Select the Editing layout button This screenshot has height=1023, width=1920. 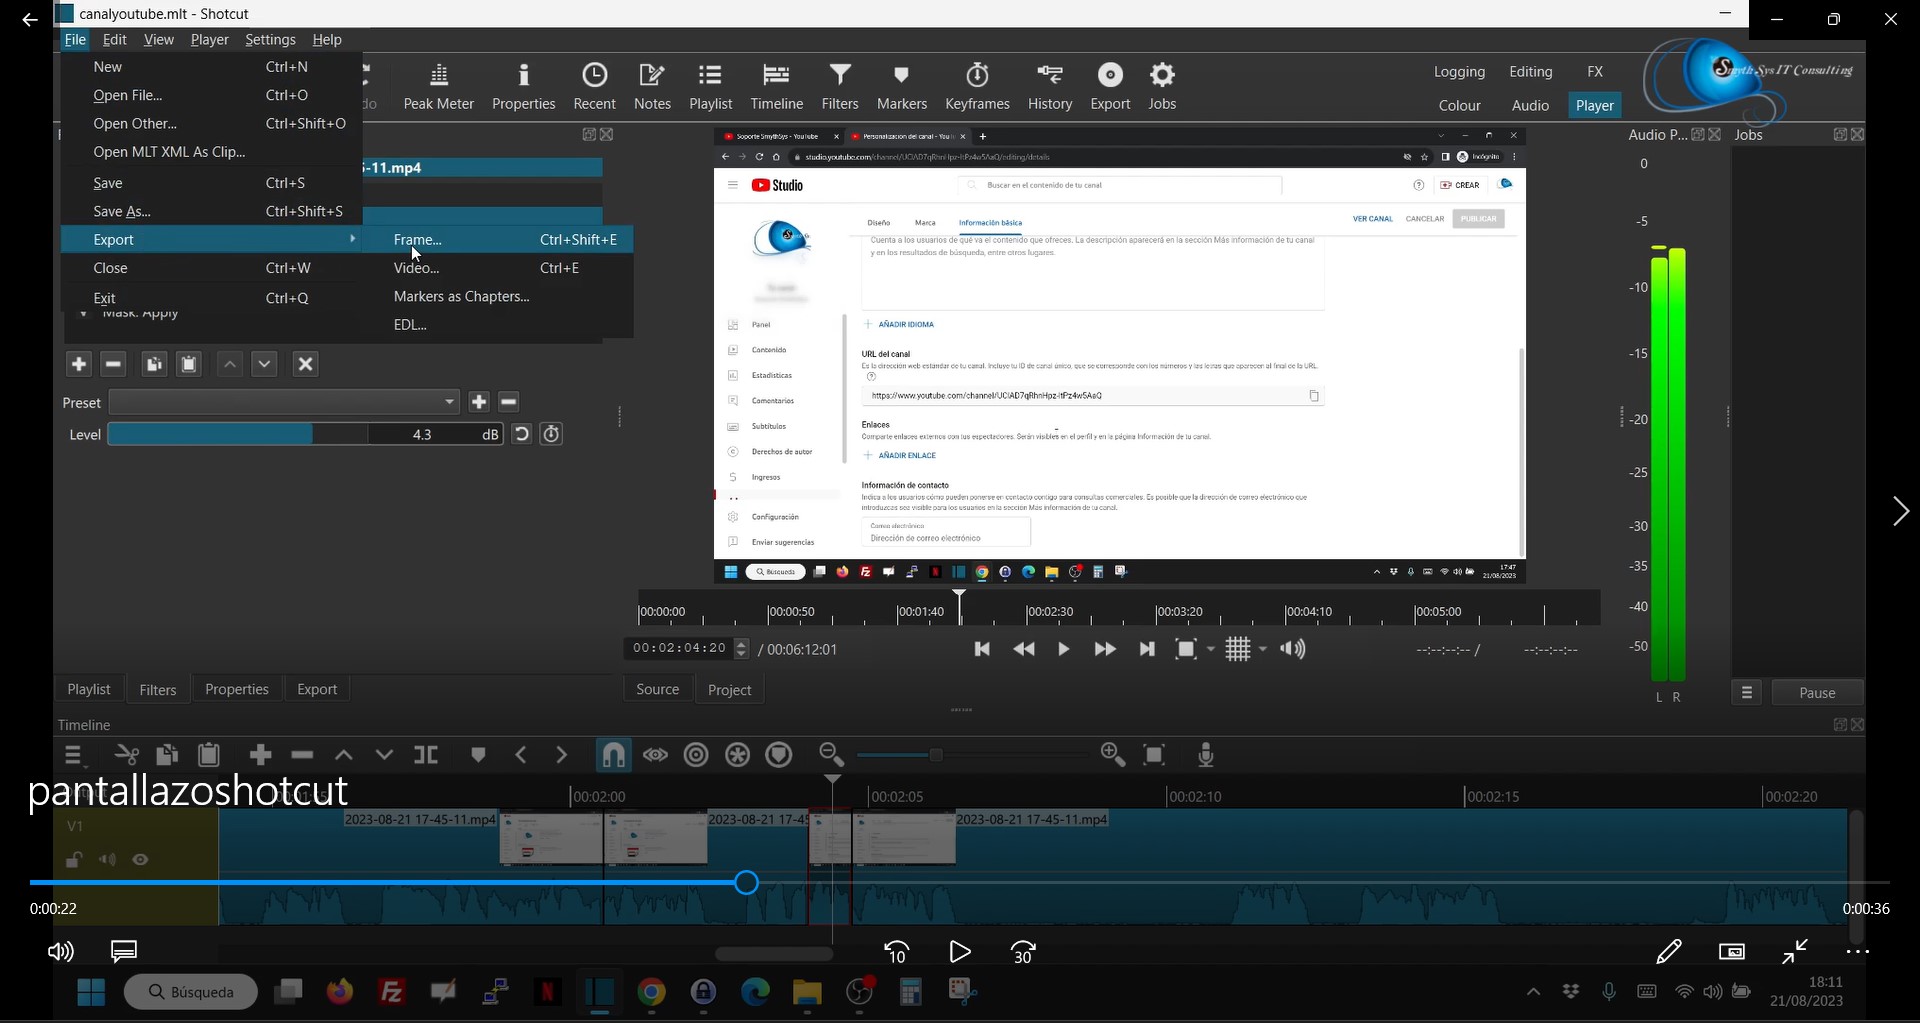tap(1530, 72)
